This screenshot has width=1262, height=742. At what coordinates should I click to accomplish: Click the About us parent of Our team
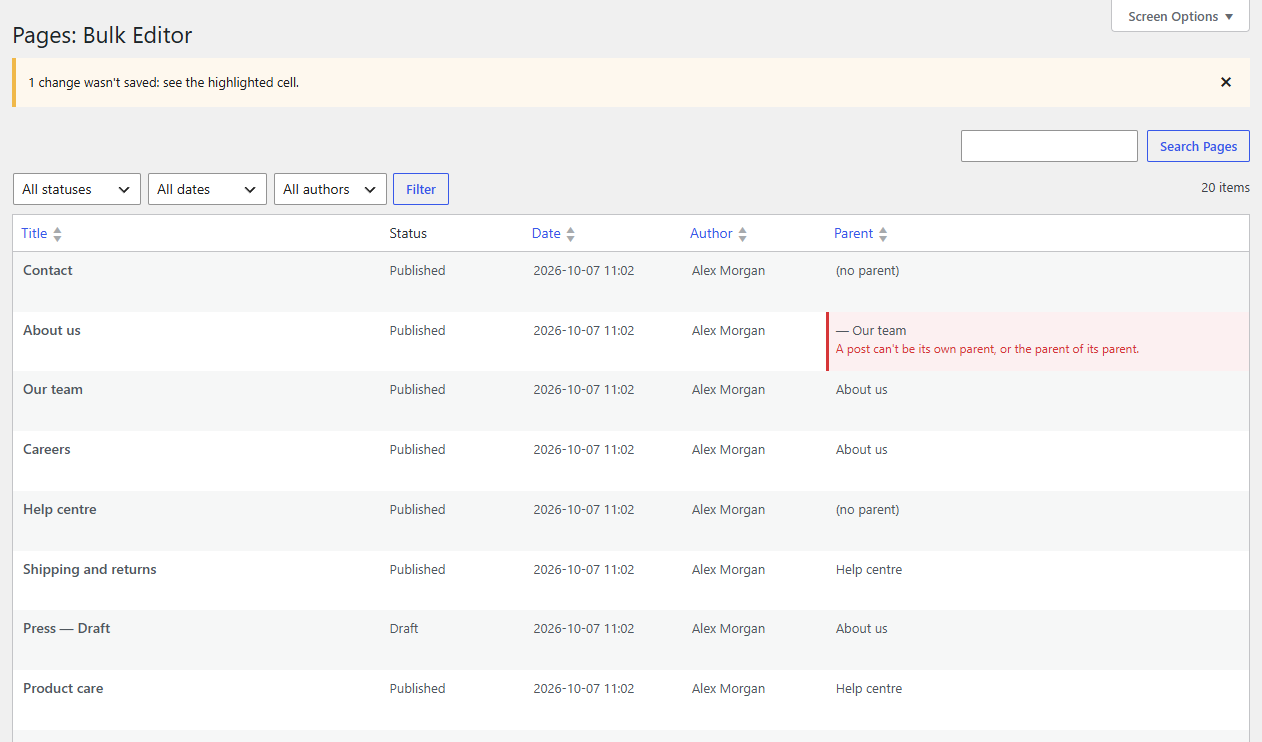862,389
